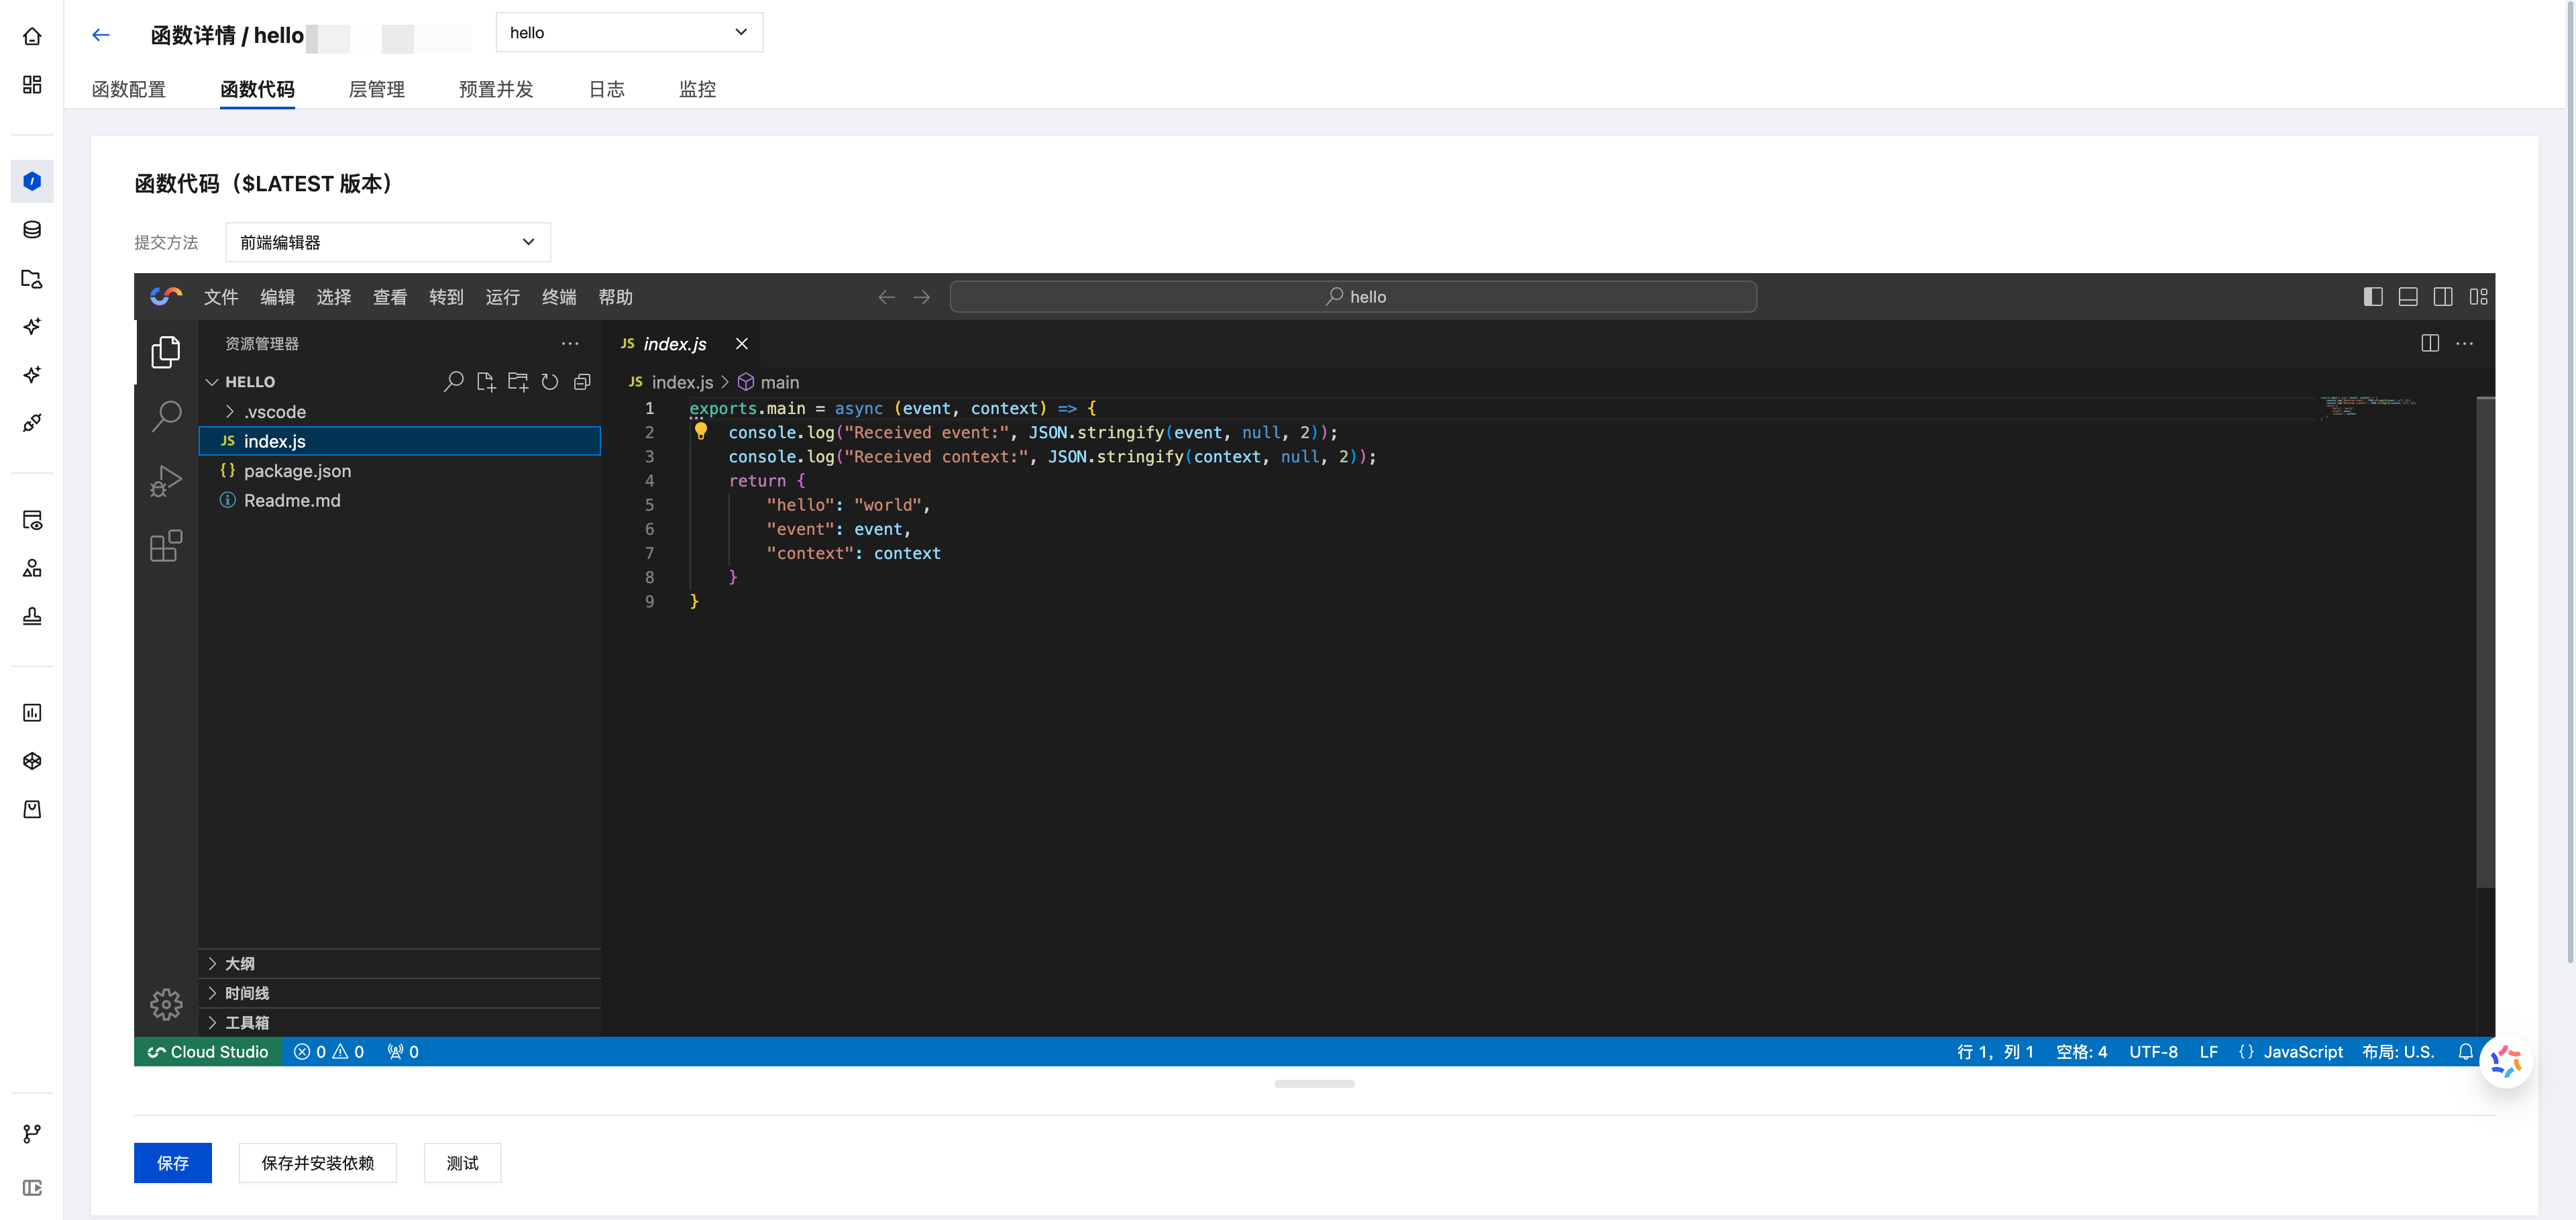
Task: Open the settings gear in editor
Action: 166,1003
